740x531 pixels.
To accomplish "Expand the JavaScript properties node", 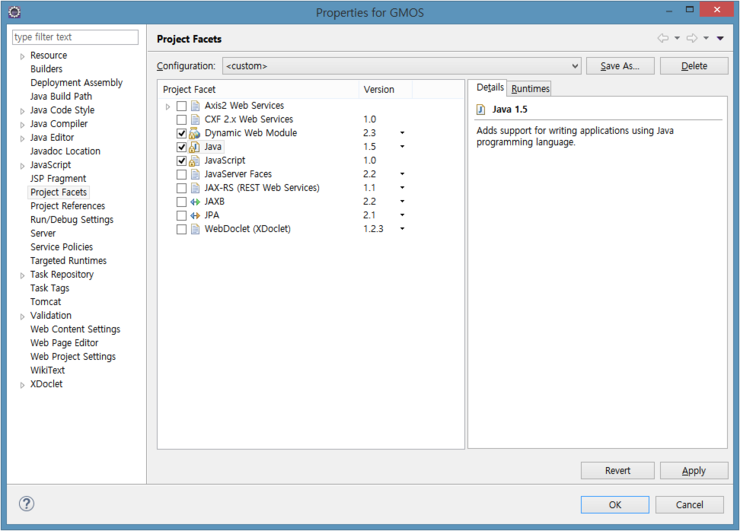I will click(x=22, y=166).
